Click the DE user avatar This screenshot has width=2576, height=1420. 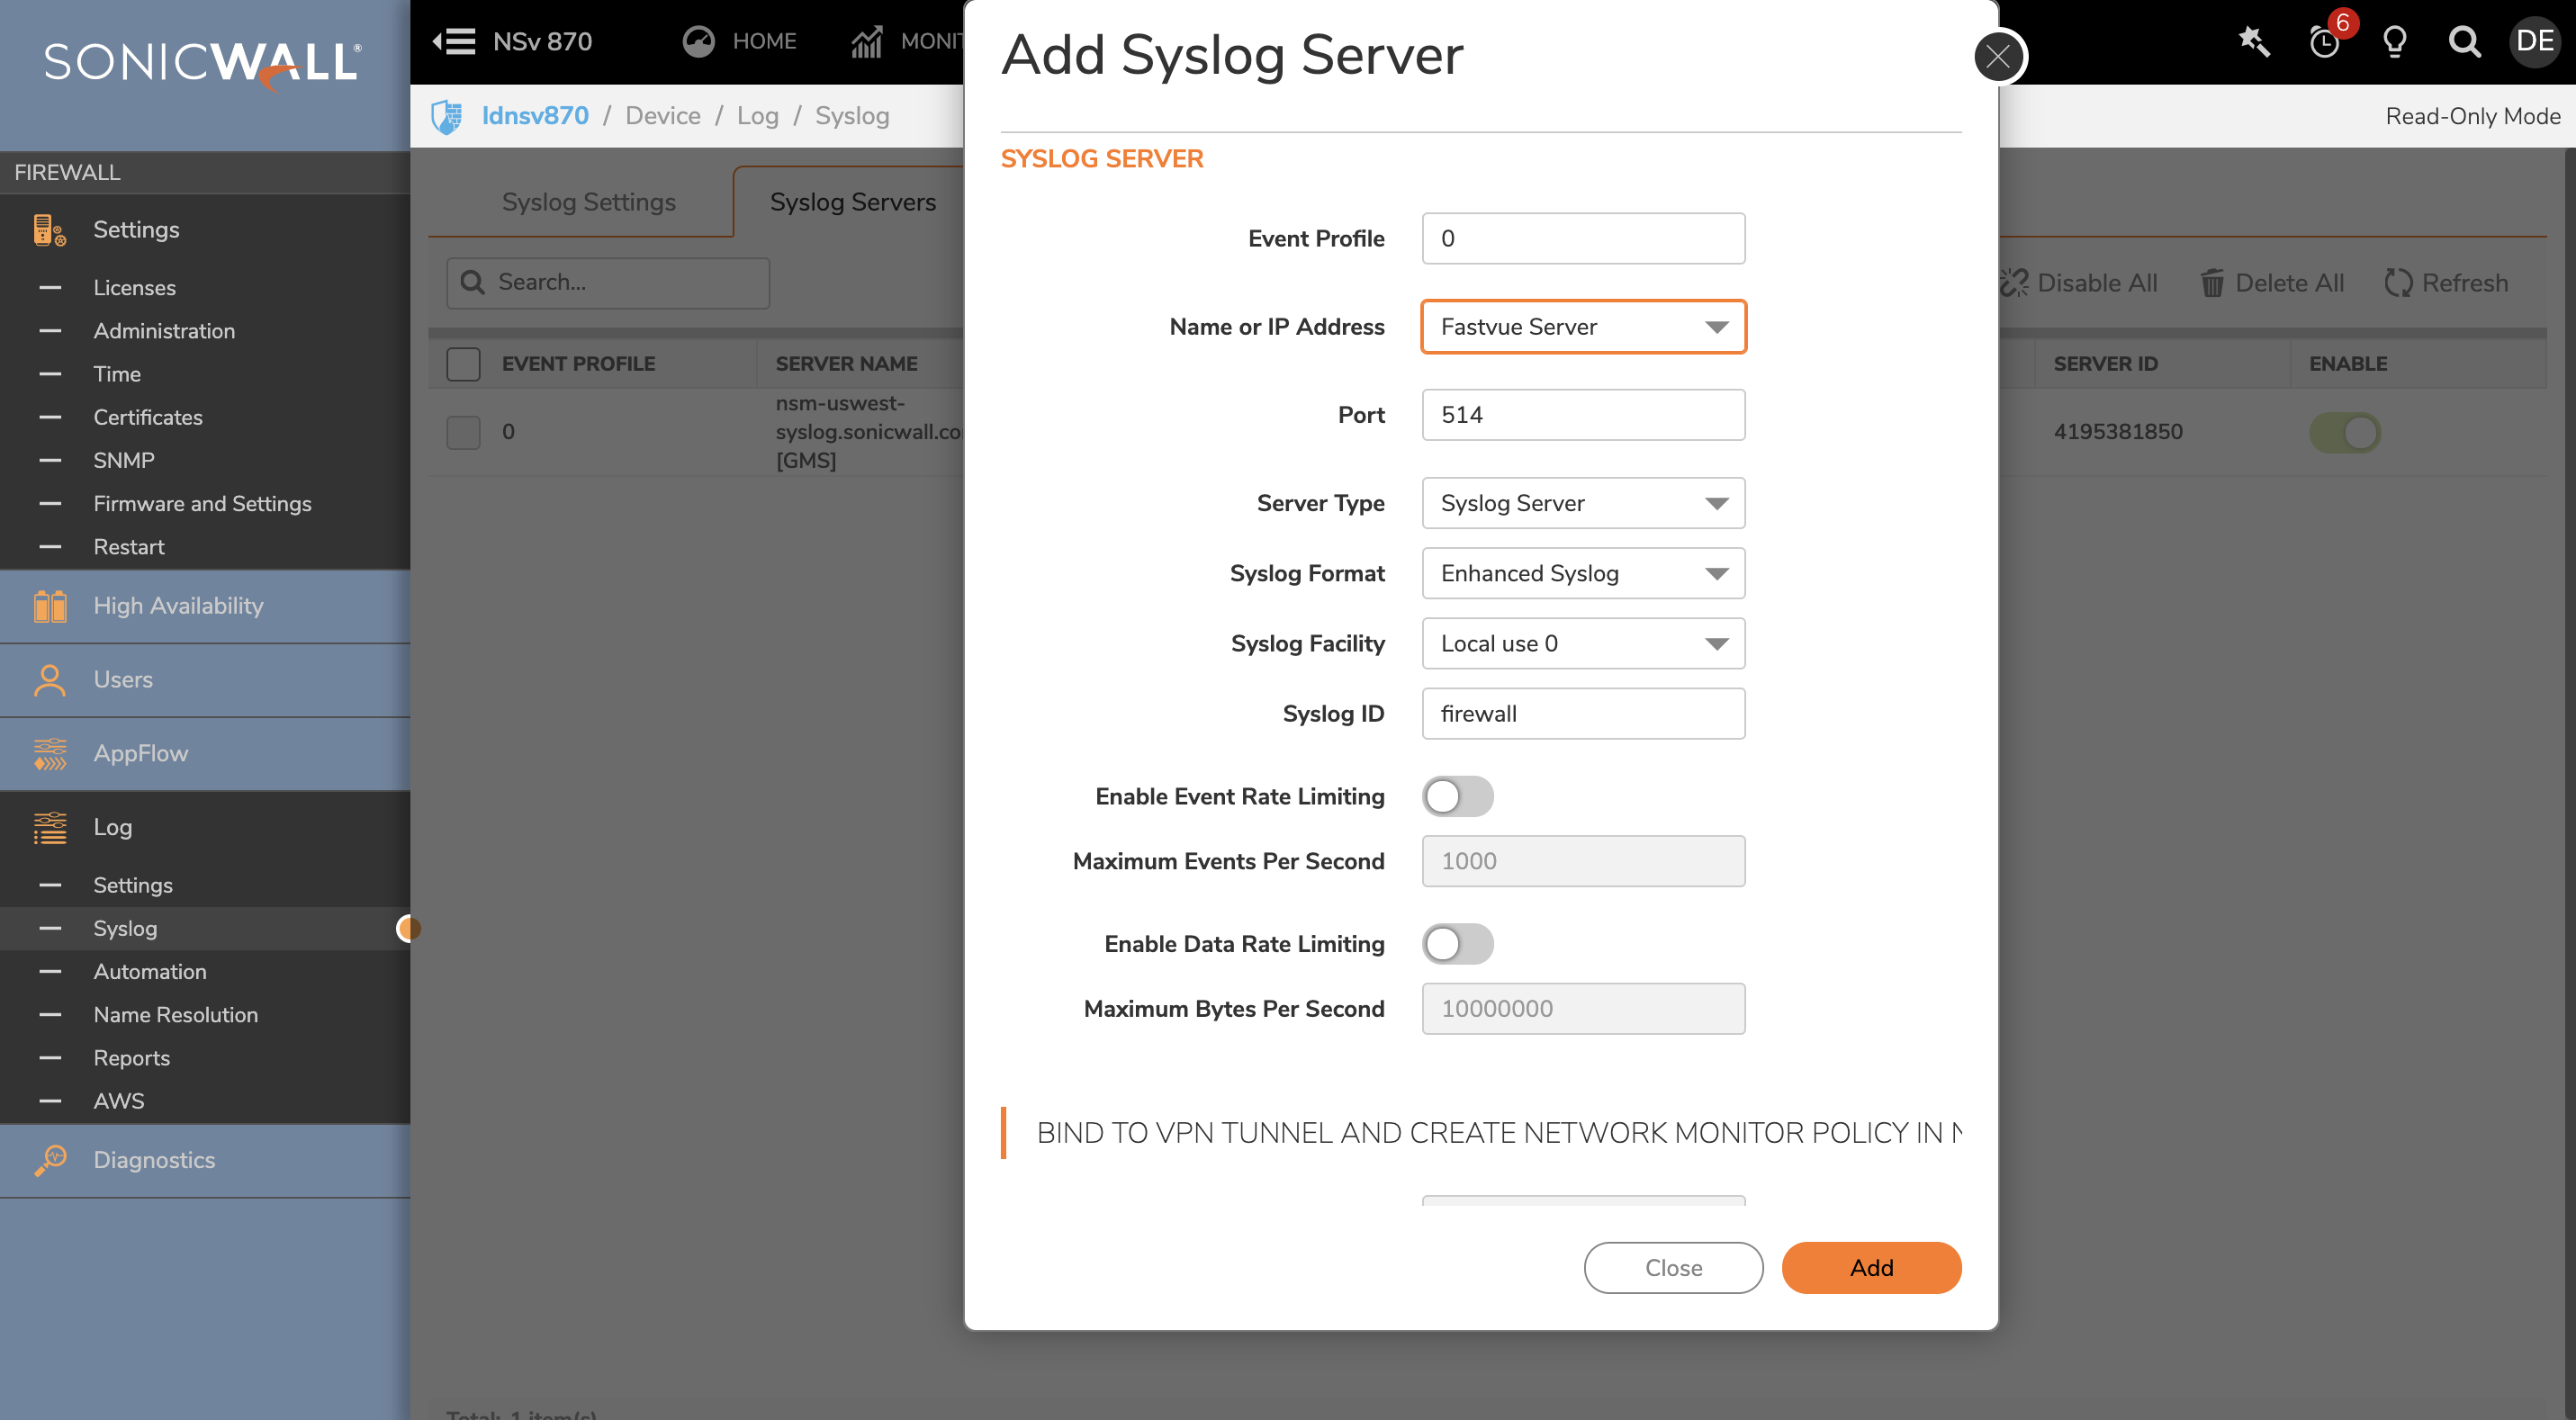click(x=2536, y=41)
